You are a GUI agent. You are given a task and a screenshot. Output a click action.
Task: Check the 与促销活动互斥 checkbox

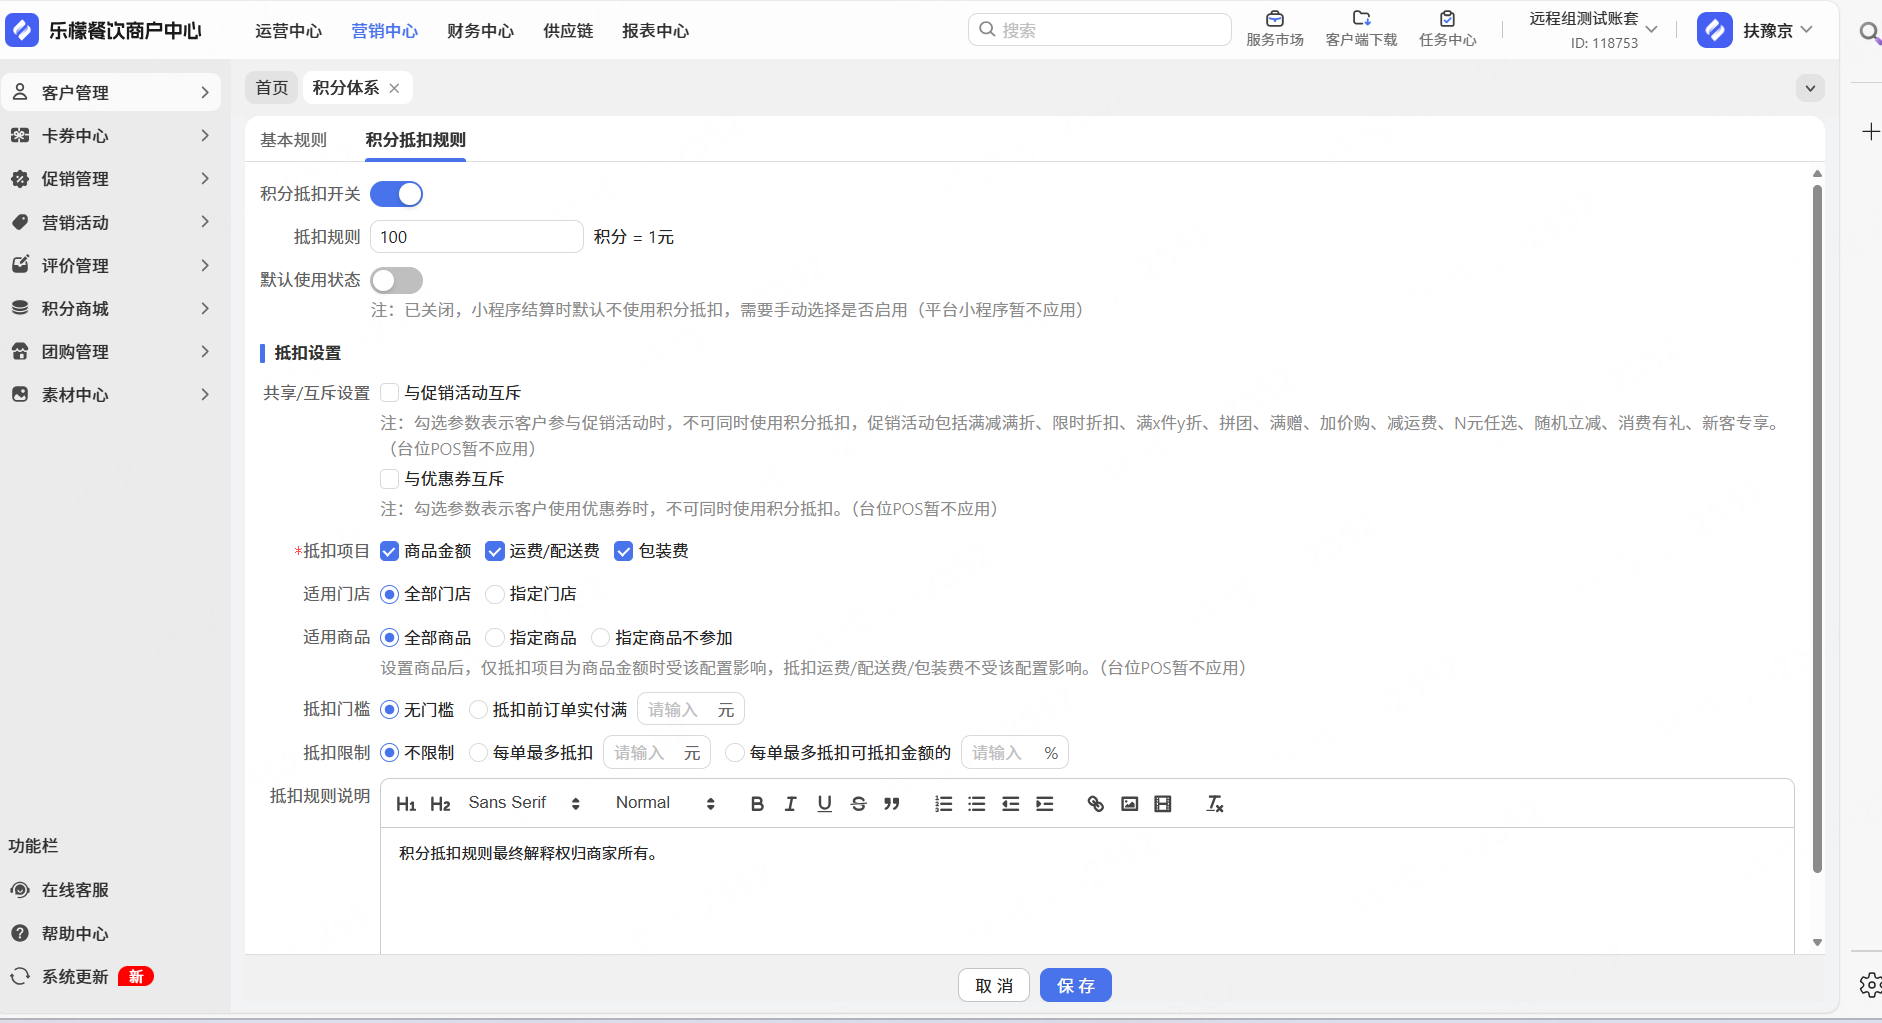pyautogui.click(x=390, y=393)
